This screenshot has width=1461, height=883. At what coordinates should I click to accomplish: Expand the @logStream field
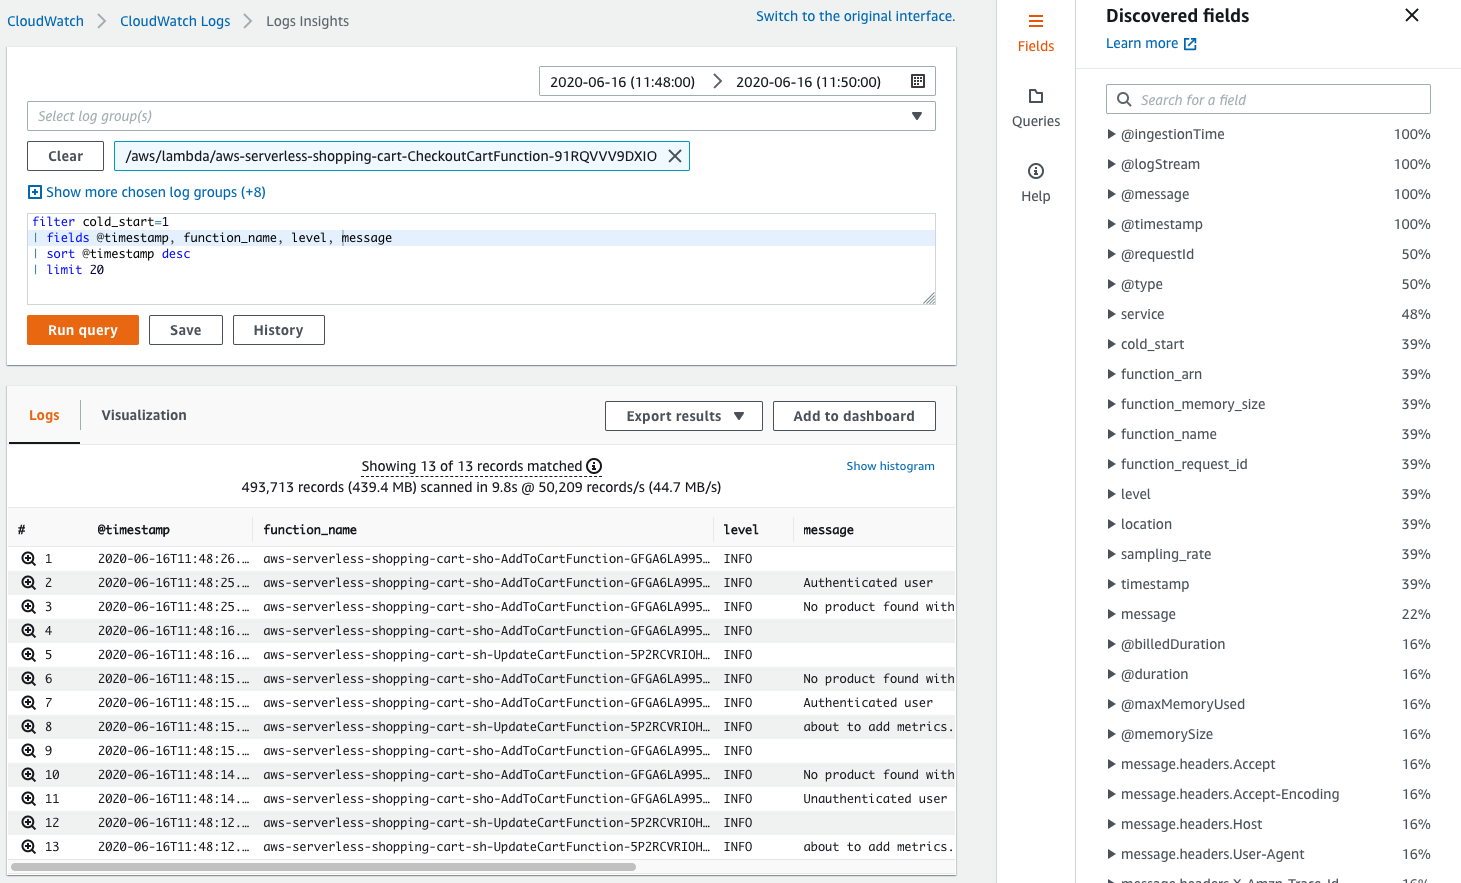click(1111, 164)
